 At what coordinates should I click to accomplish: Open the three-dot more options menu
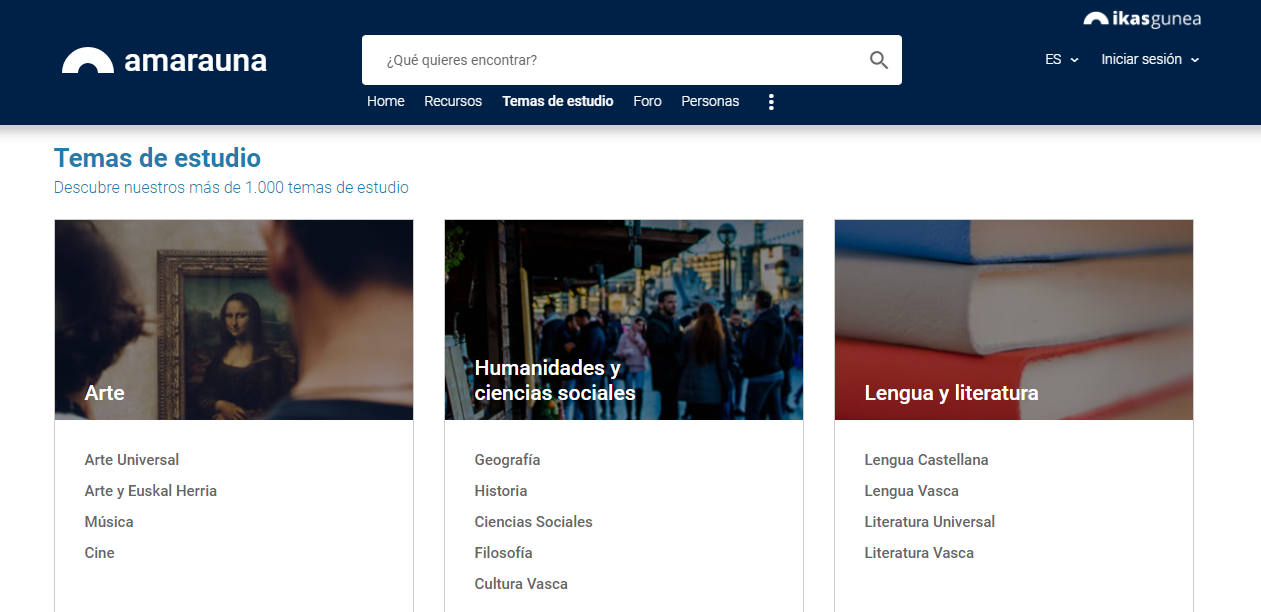point(770,102)
